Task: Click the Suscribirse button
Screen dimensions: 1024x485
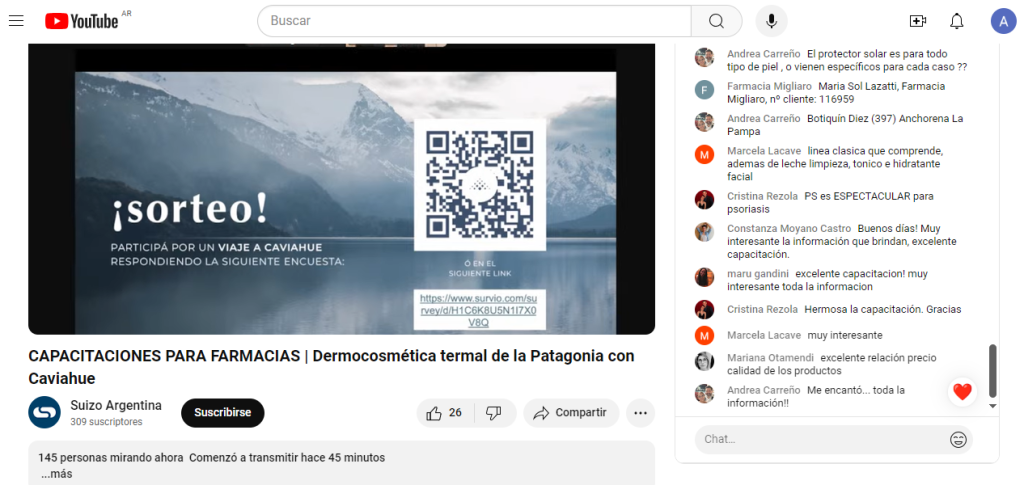Action: click(x=223, y=413)
